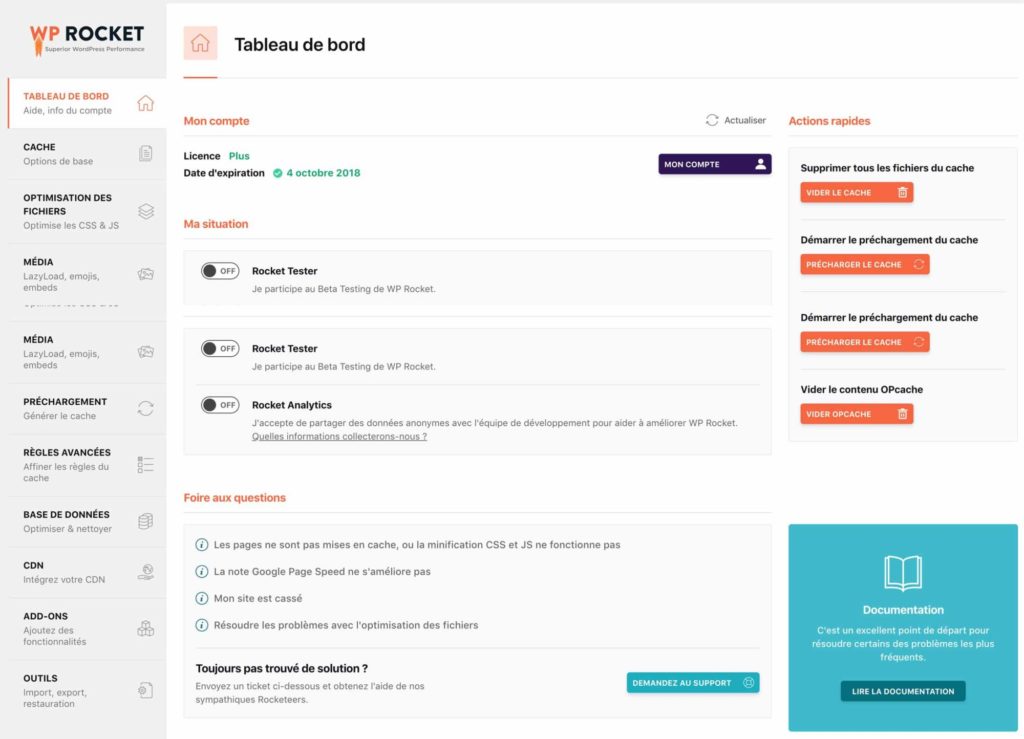Click the Cache document icon in sidebar

(x=146, y=153)
